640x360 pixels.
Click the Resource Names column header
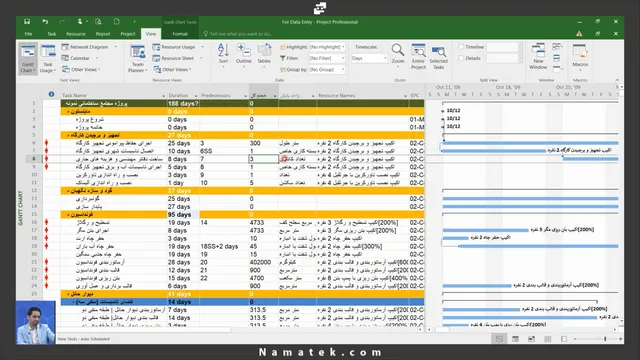pyautogui.click(x=337, y=96)
